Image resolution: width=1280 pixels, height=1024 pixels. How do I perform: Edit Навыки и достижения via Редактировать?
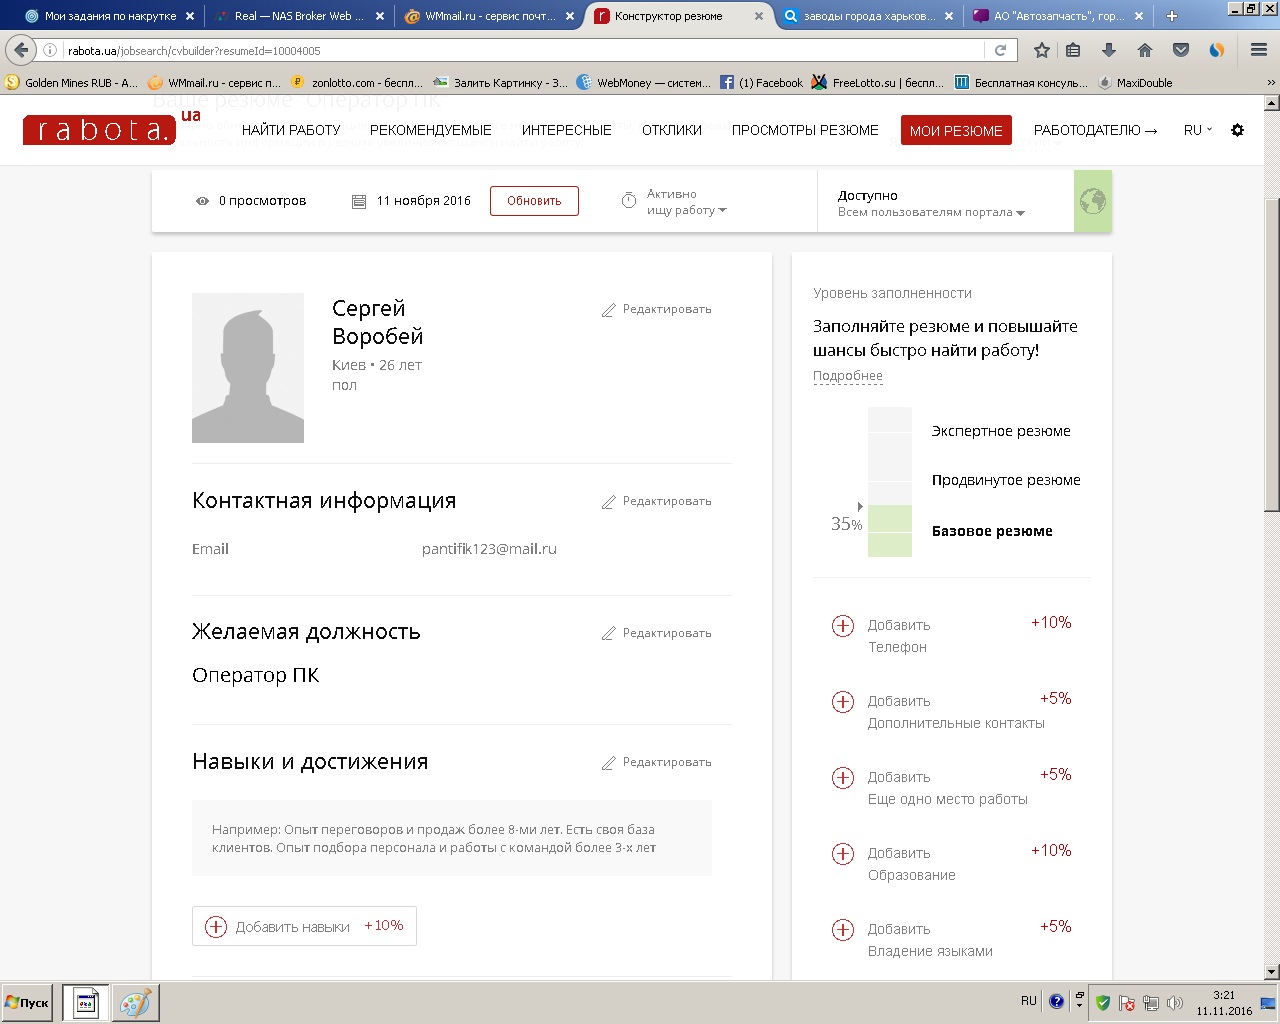pos(657,763)
